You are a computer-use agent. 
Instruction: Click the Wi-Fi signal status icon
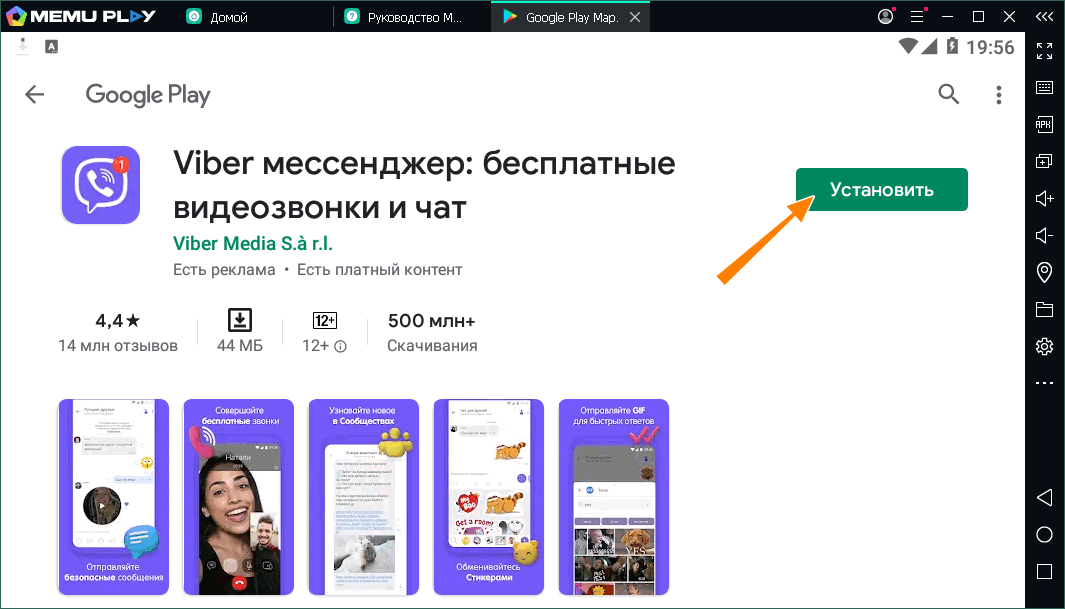tap(908, 46)
